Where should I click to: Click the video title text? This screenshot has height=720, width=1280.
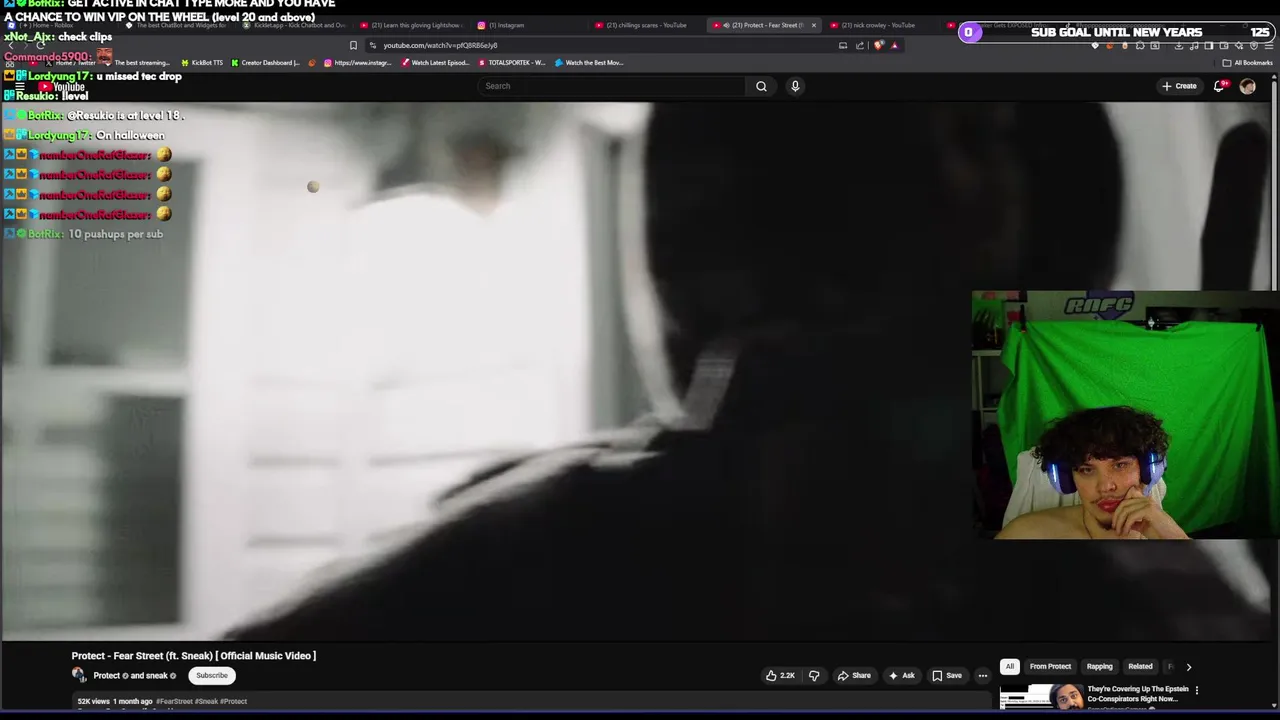(x=193, y=656)
